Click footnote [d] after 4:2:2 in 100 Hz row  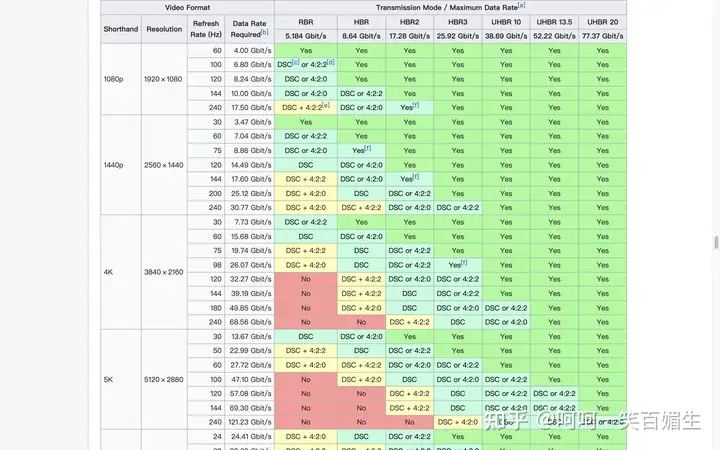tap(331, 62)
